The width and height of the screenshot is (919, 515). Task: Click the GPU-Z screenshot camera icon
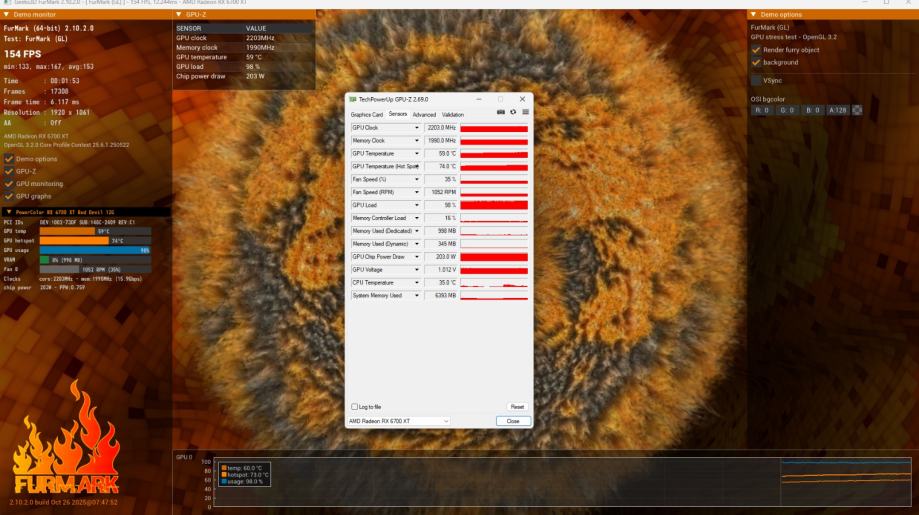pyautogui.click(x=501, y=112)
